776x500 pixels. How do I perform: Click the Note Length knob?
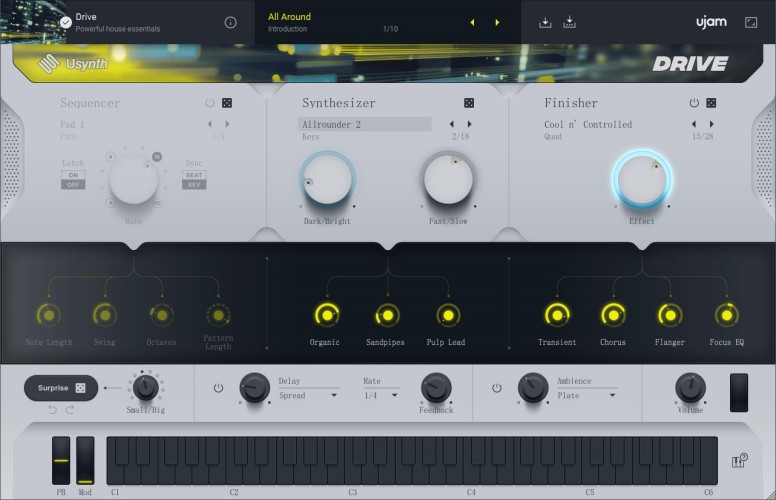(x=48, y=315)
